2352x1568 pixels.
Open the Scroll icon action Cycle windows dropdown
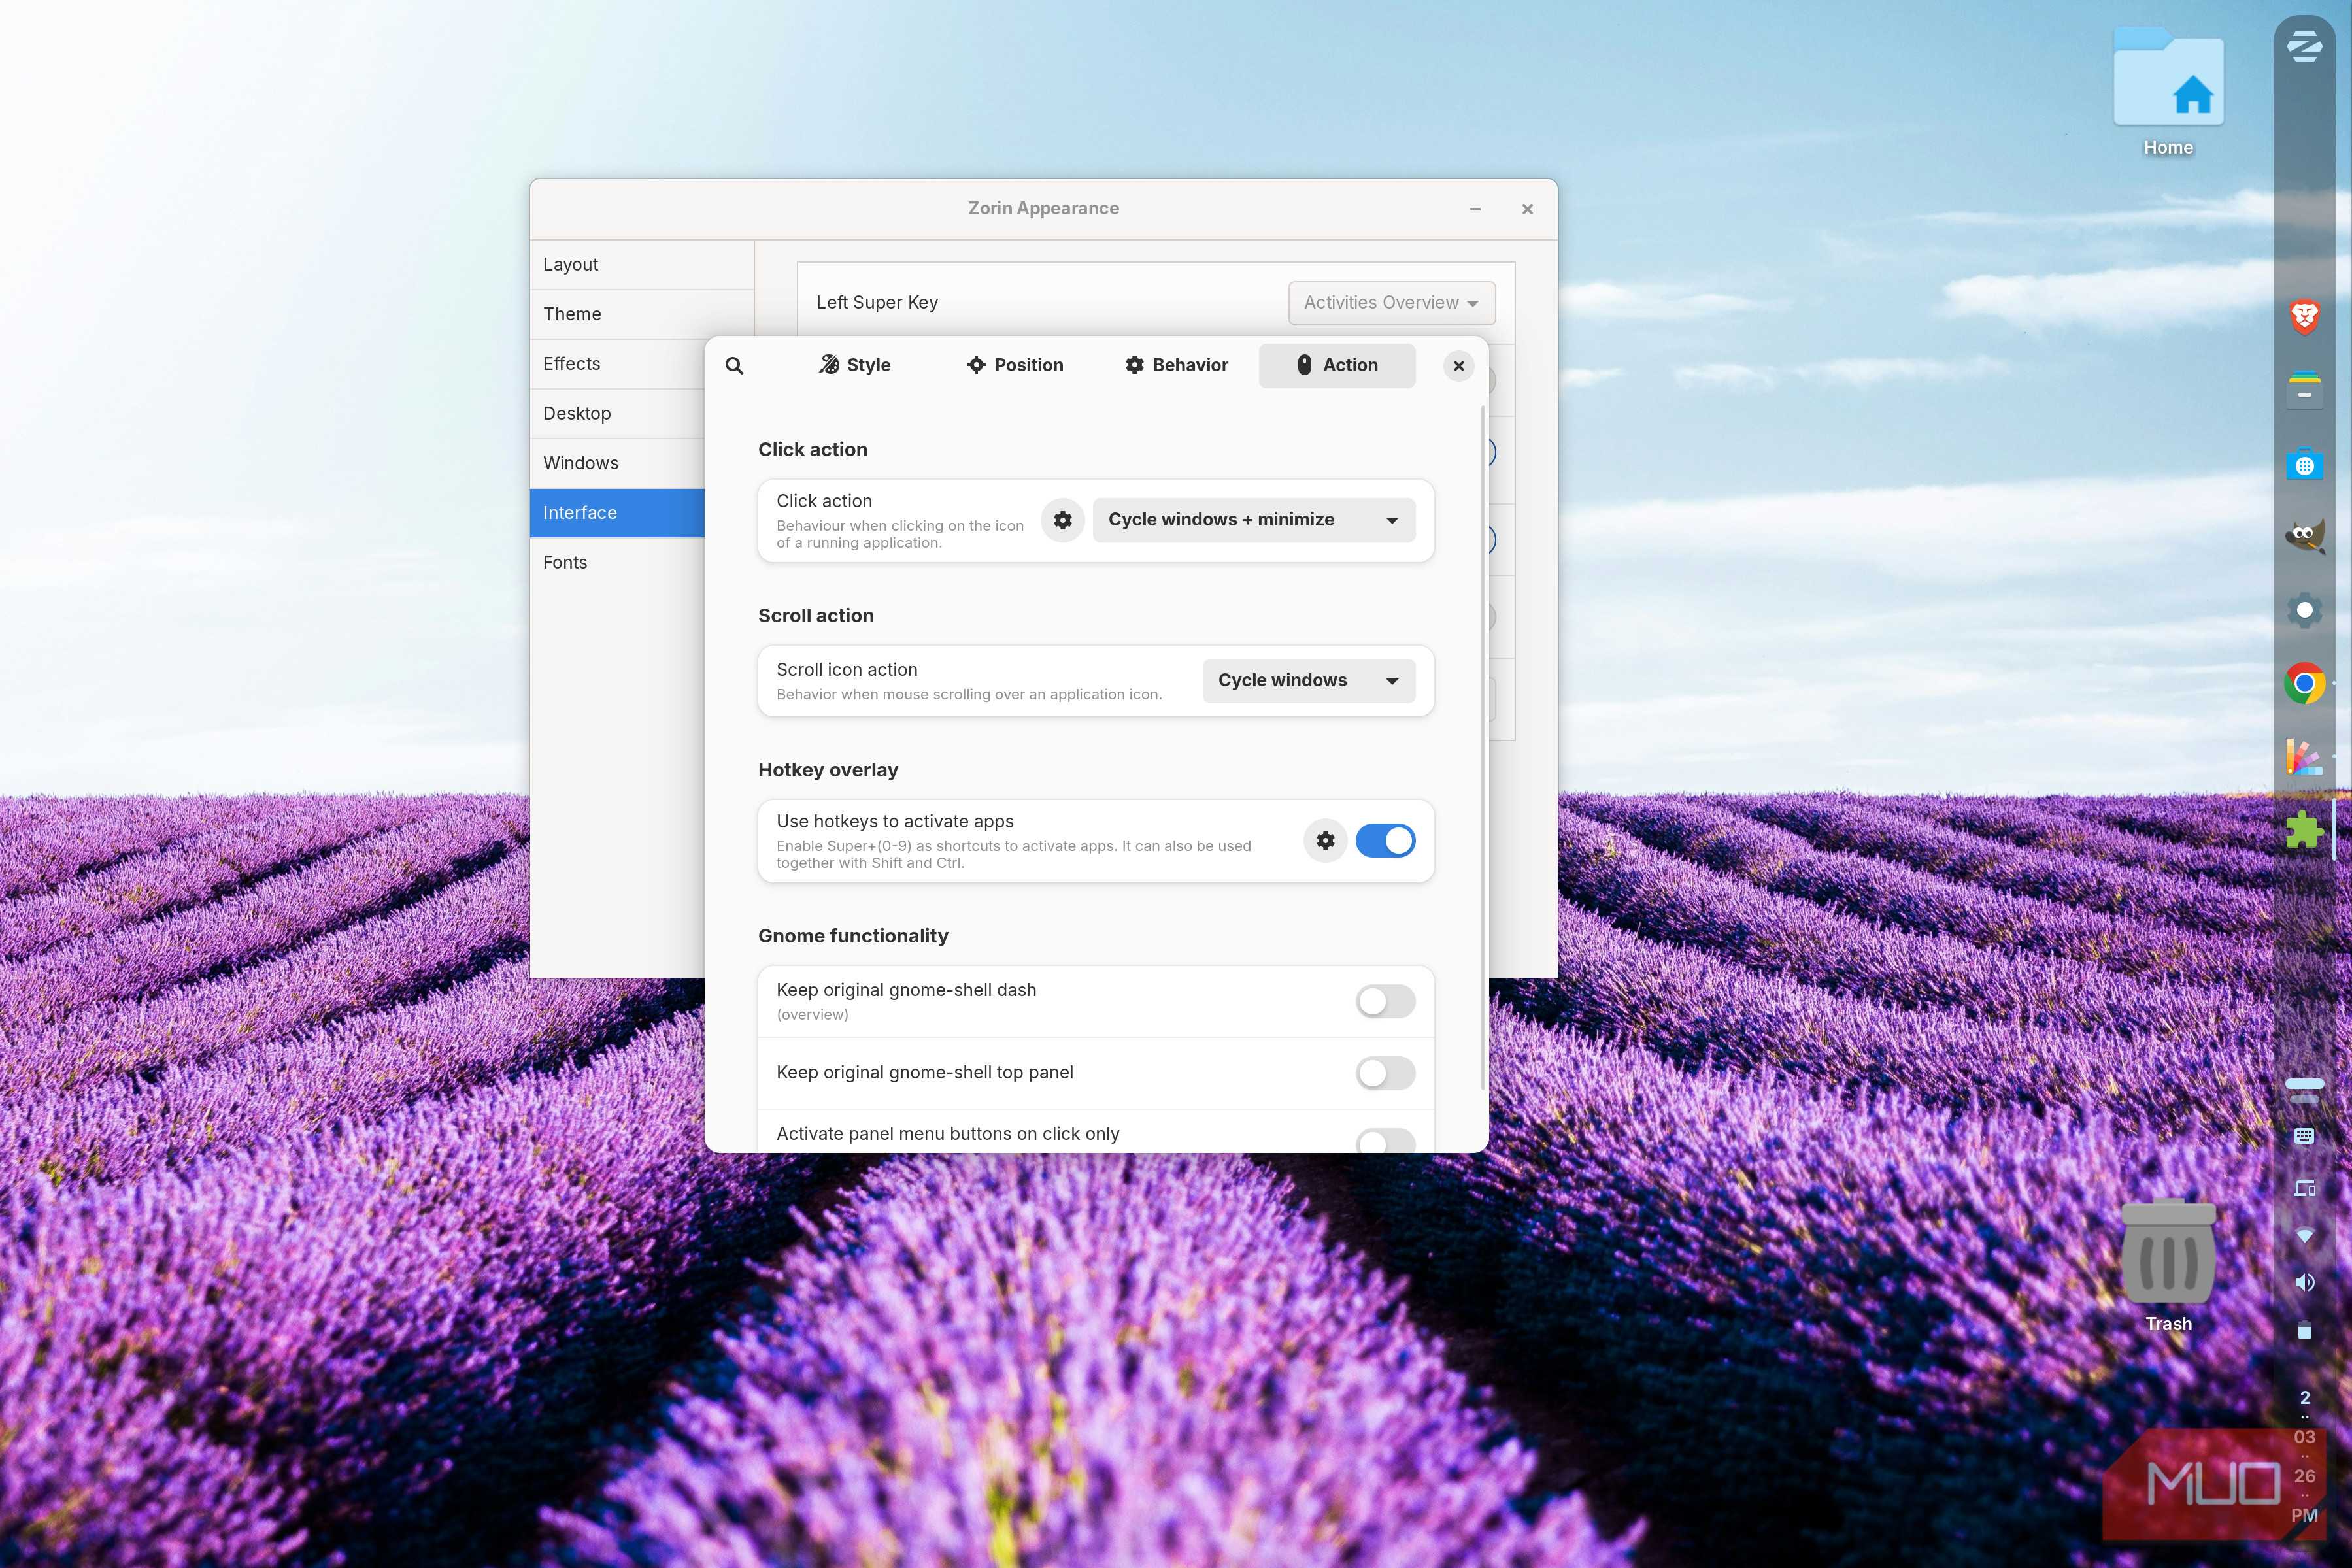click(1308, 681)
